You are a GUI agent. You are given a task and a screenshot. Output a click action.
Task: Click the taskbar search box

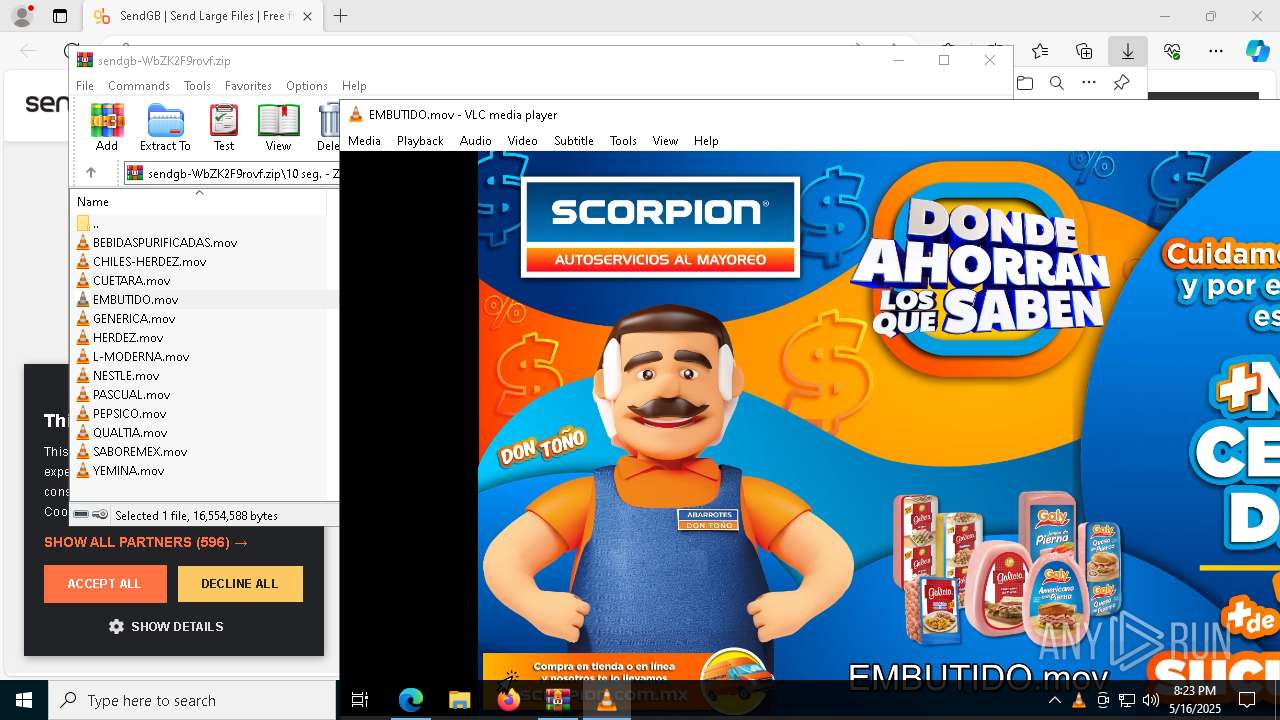(192, 700)
